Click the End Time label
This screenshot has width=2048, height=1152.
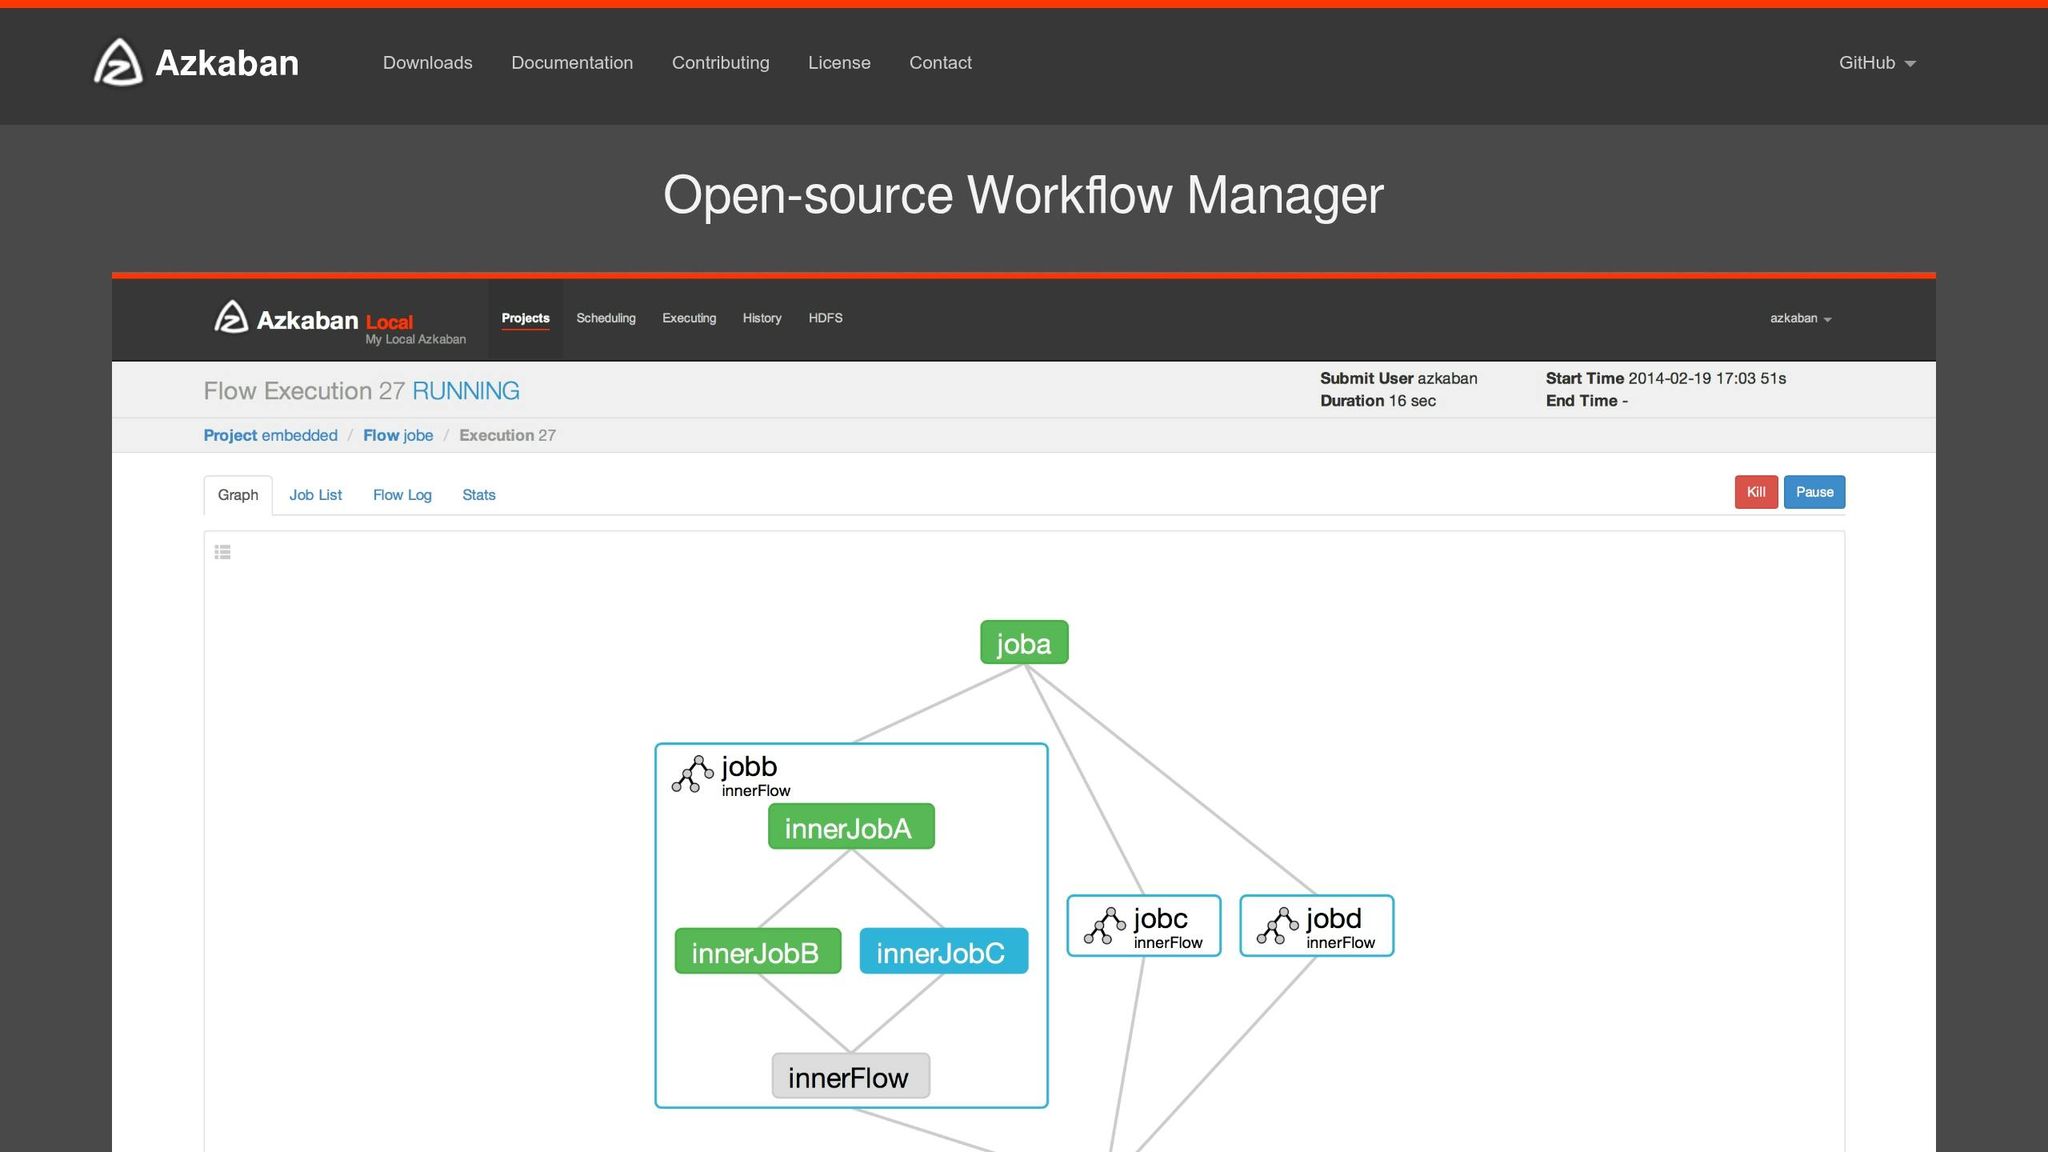pyautogui.click(x=1582, y=401)
